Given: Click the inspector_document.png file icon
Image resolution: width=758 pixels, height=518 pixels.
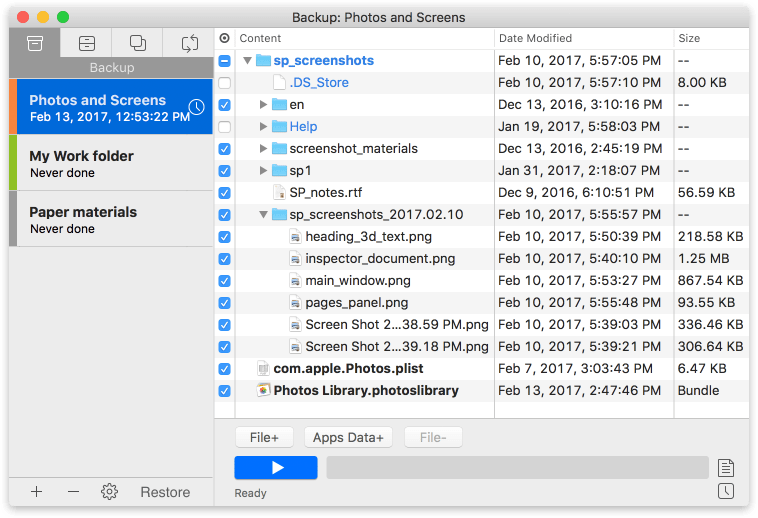Looking at the screenshot, I should (295, 259).
